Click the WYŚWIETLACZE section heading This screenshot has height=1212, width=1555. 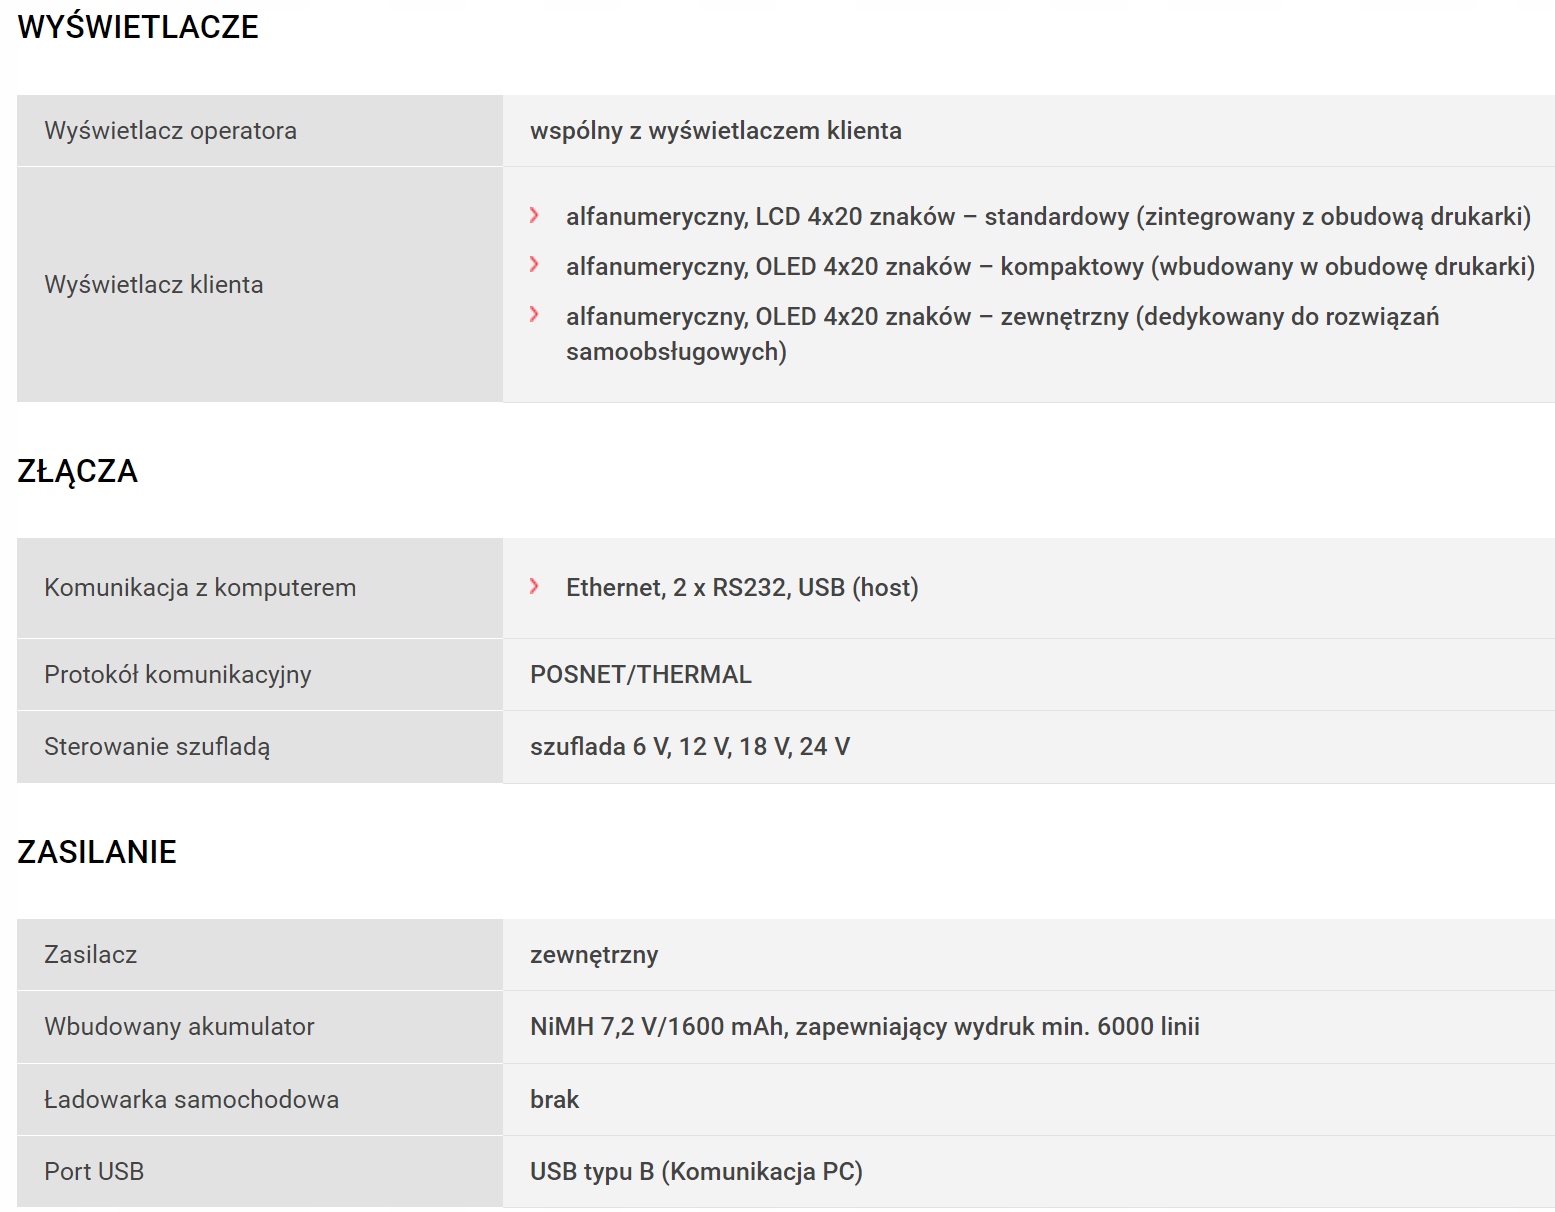tap(138, 27)
